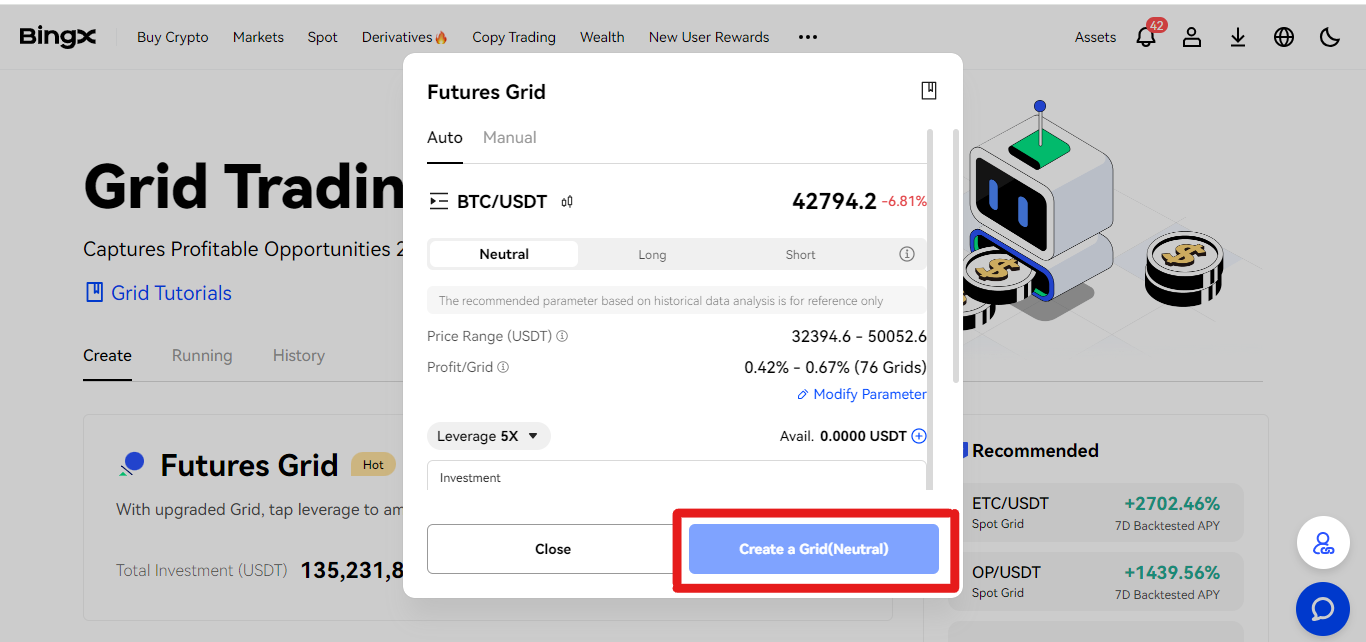Select the Long grid mode

pyautogui.click(x=652, y=254)
